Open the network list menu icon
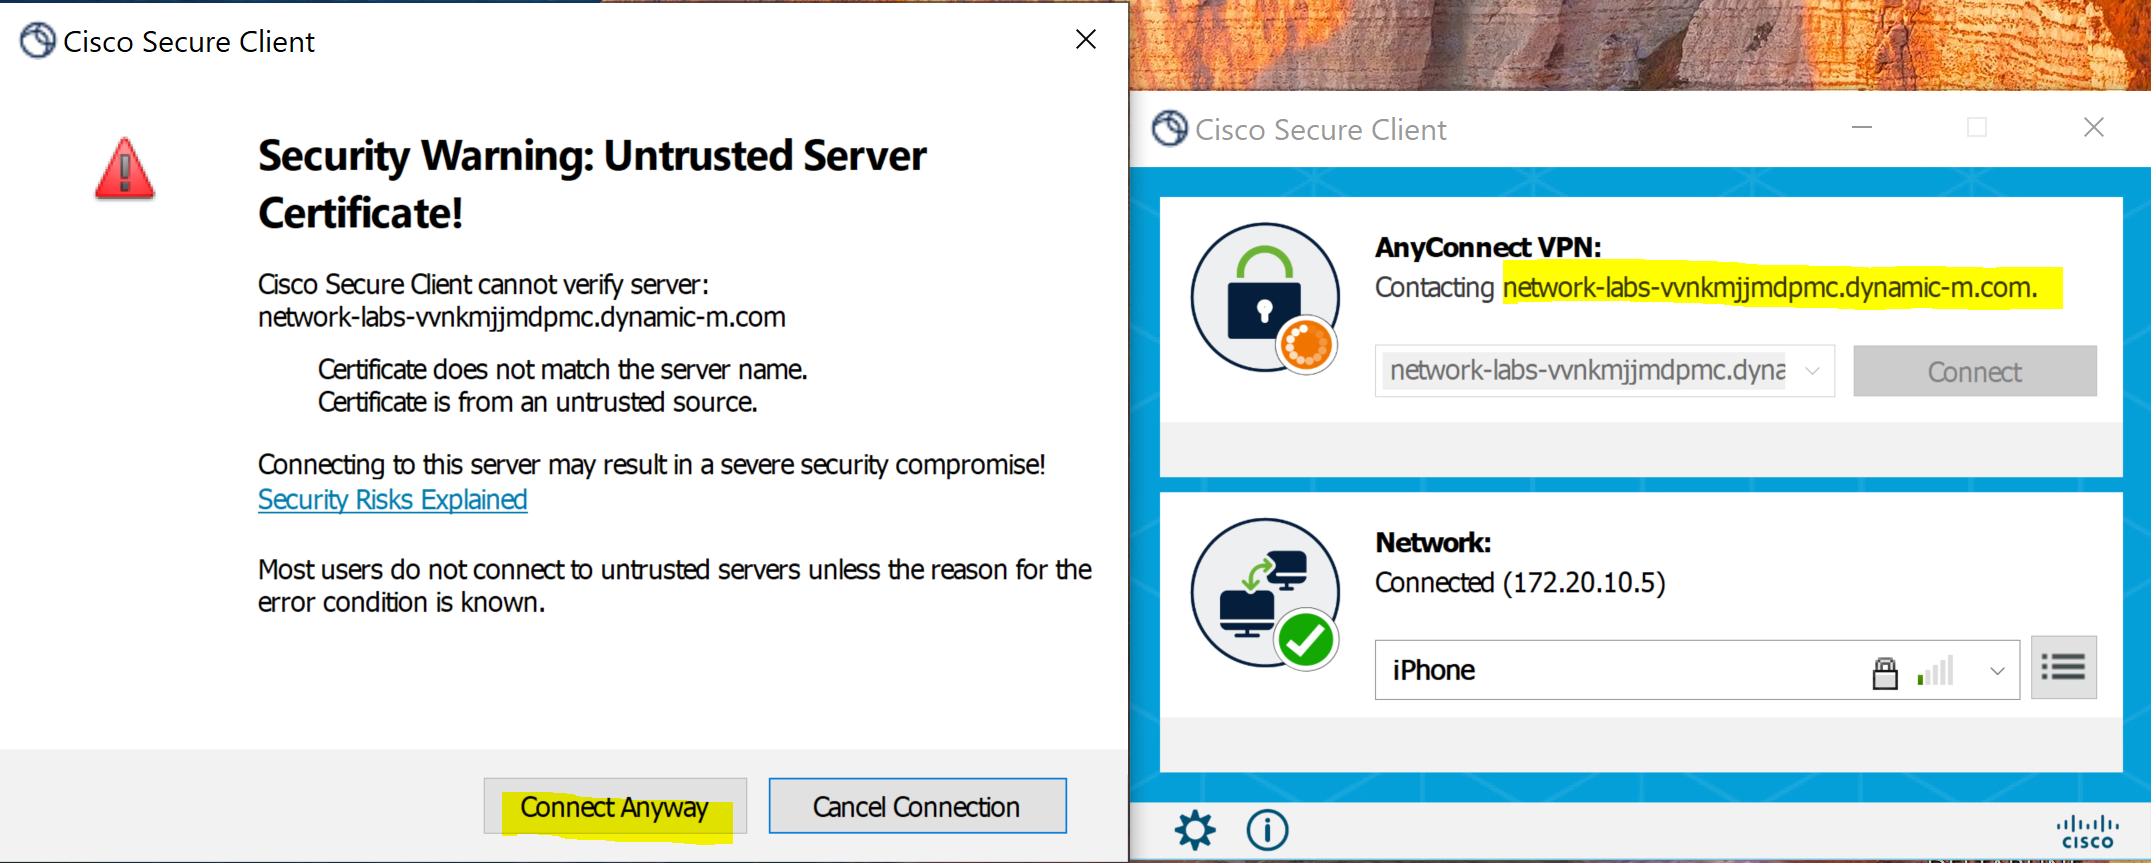 coord(2063,667)
